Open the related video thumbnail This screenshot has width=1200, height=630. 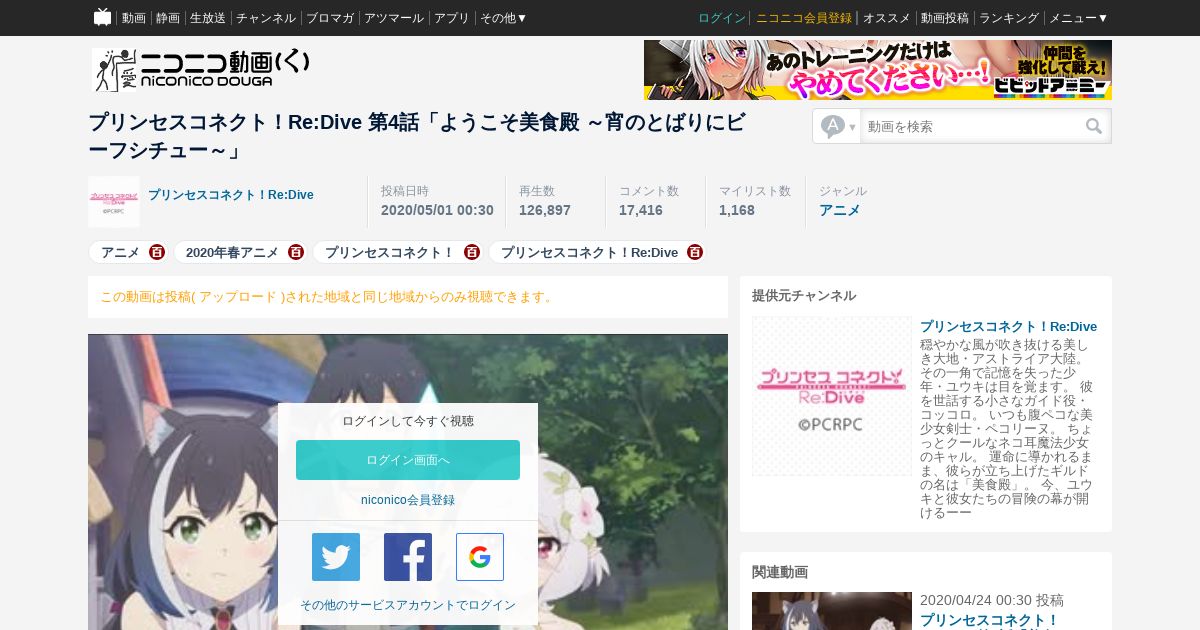tap(832, 611)
